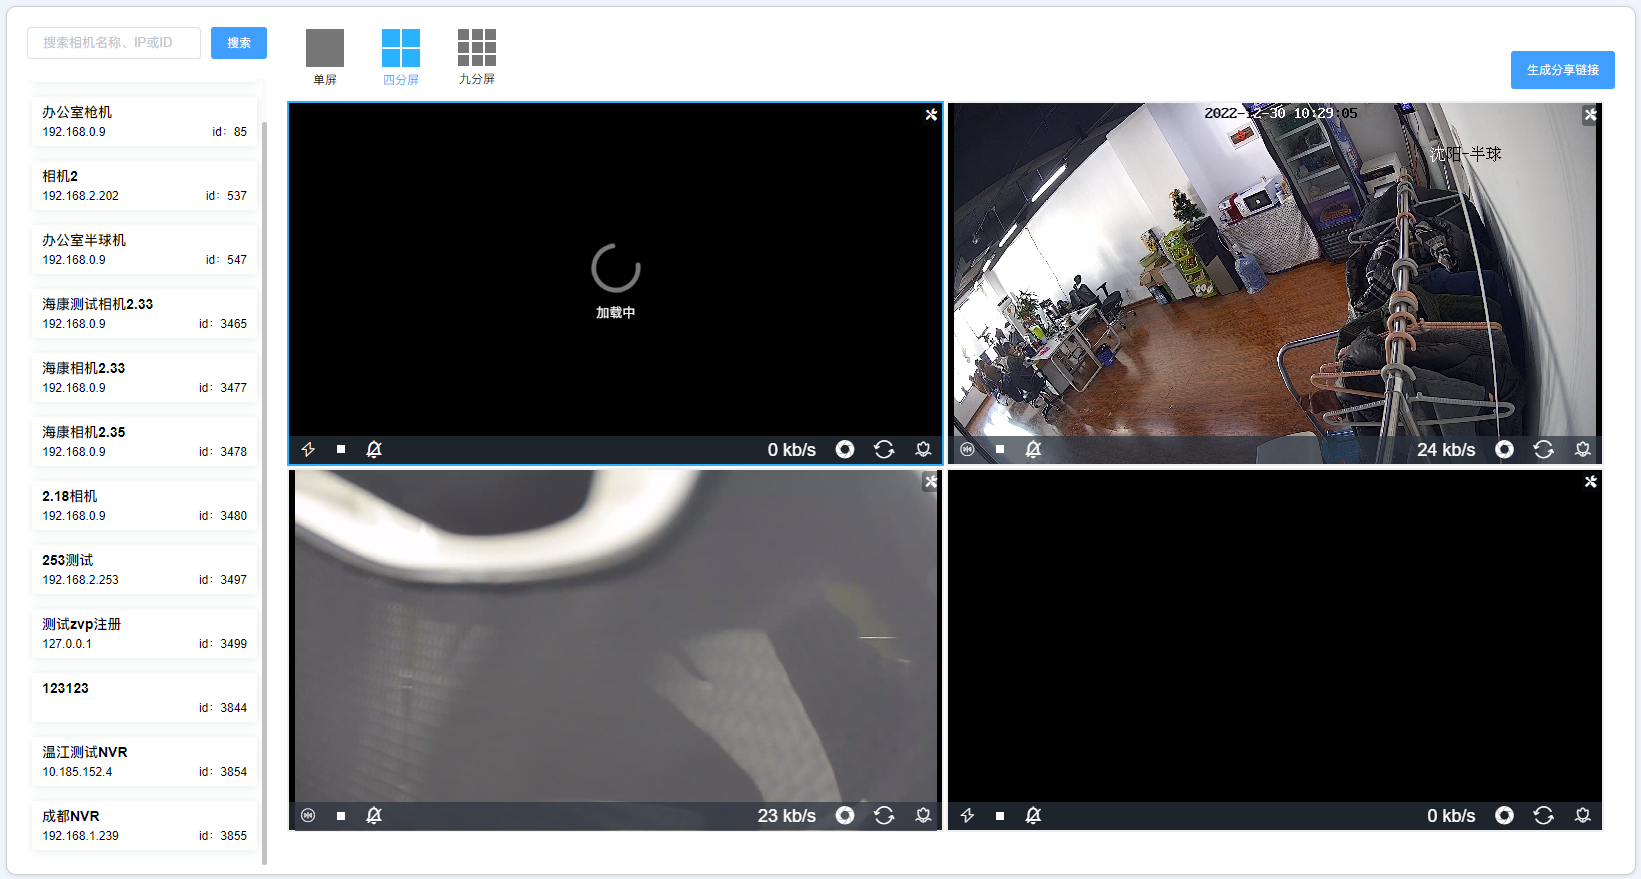Close the loading top-left video pane

tap(931, 115)
